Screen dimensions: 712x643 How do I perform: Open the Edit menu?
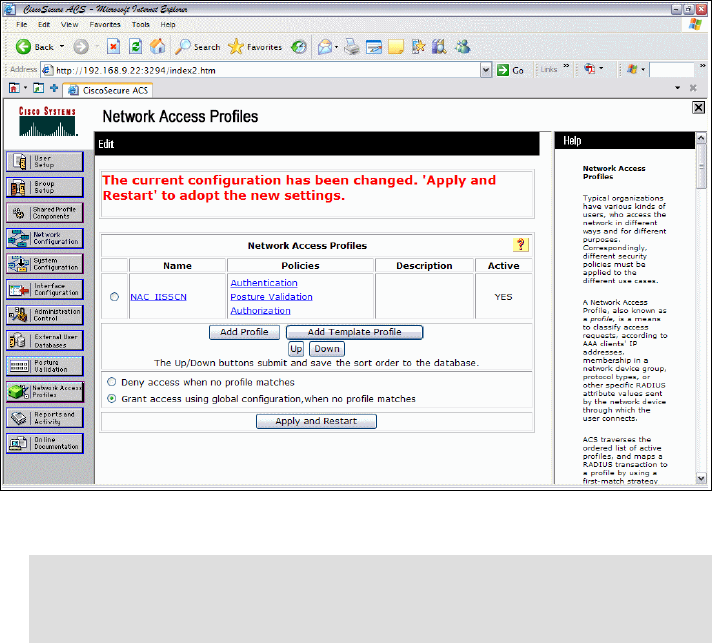pyautogui.click(x=44, y=25)
